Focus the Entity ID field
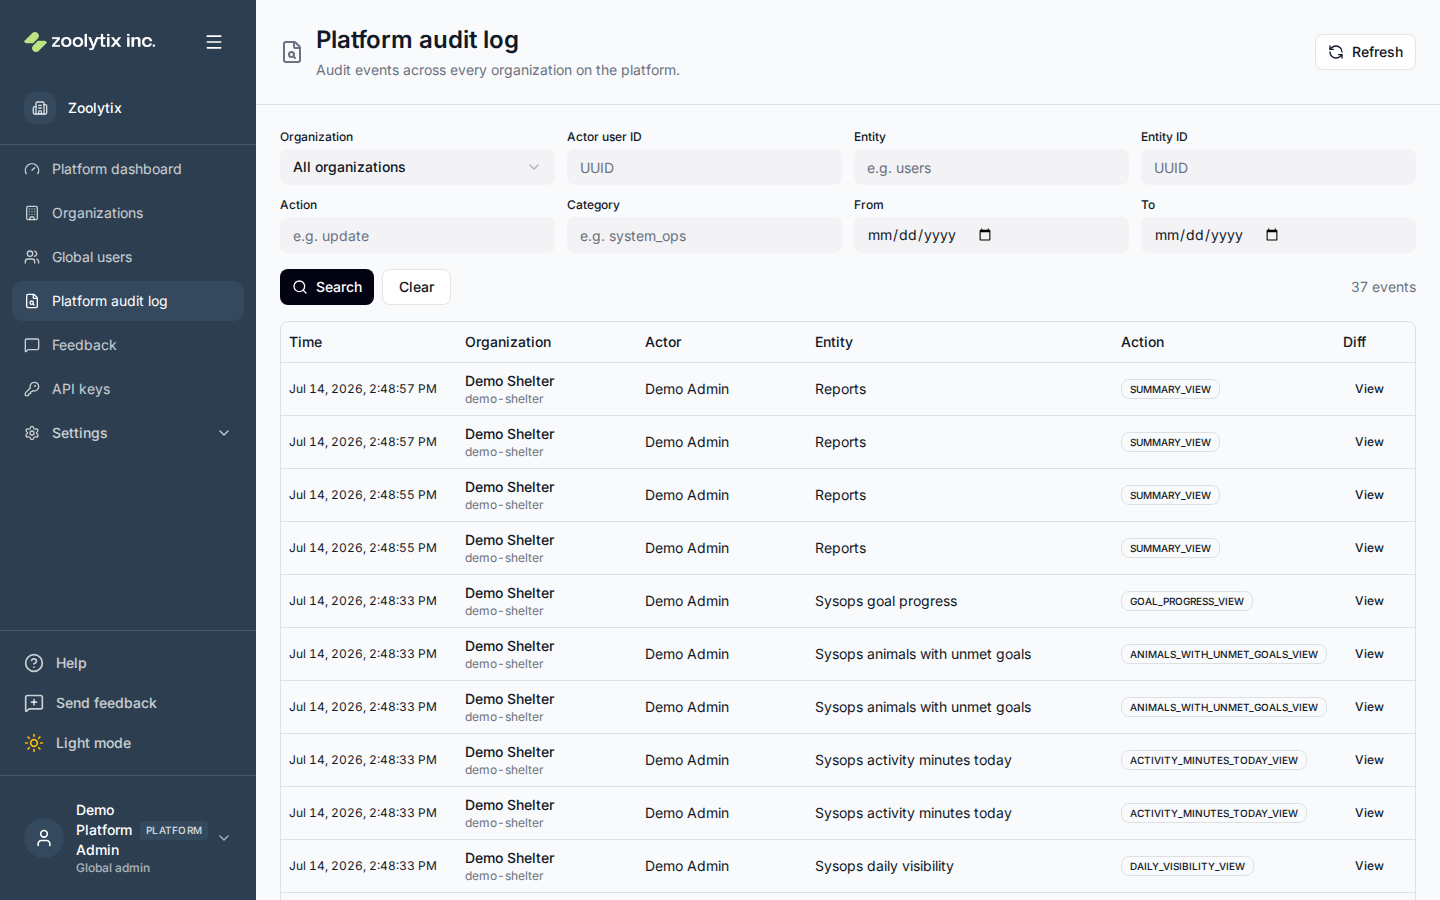This screenshot has width=1440, height=900. pyautogui.click(x=1278, y=167)
